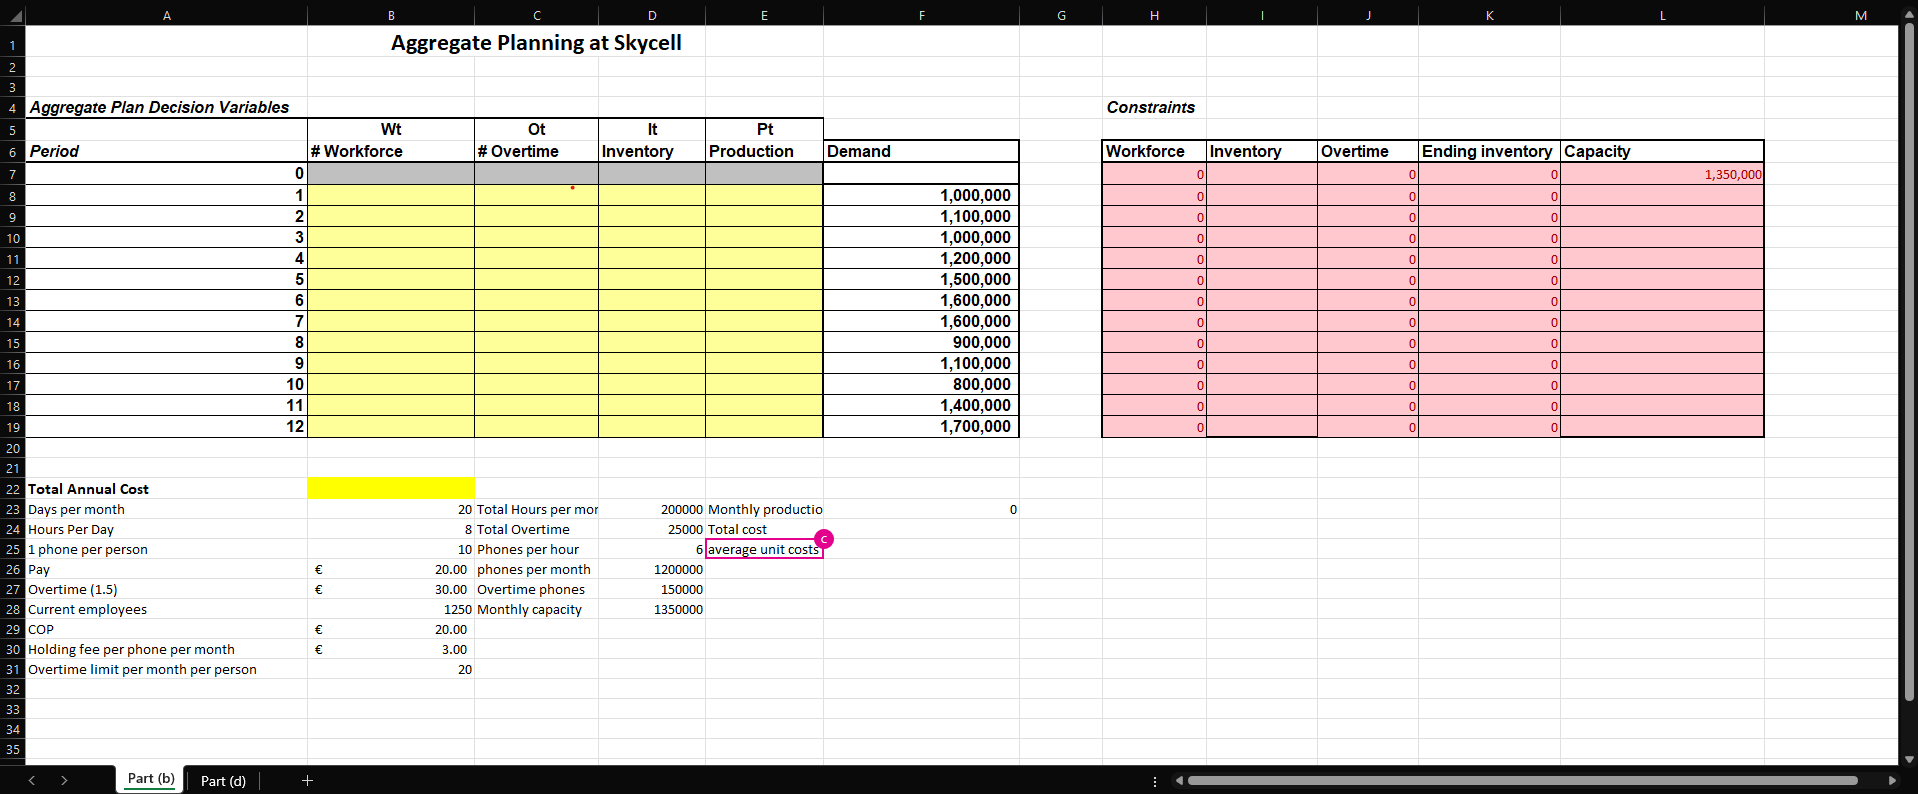Image resolution: width=1918 pixels, height=794 pixels.
Task: Click the Capacity cell showing 1,350,000
Action: pyautogui.click(x=1662, y=174)
